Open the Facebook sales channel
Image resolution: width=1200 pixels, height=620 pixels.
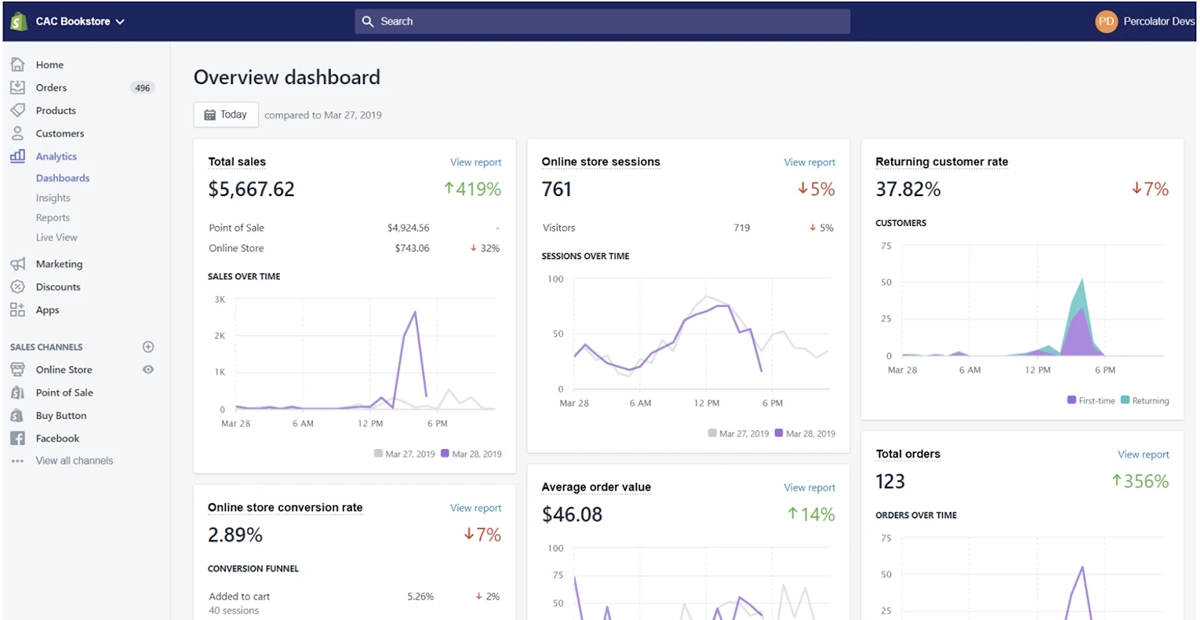(58, 439)
